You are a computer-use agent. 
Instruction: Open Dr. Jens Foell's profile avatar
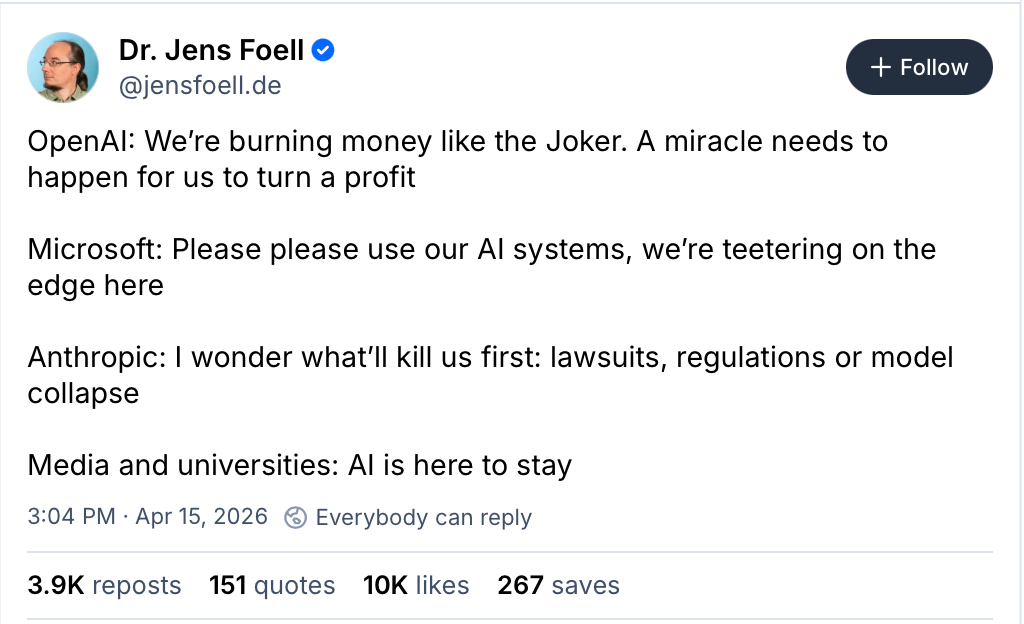point(64,67)
